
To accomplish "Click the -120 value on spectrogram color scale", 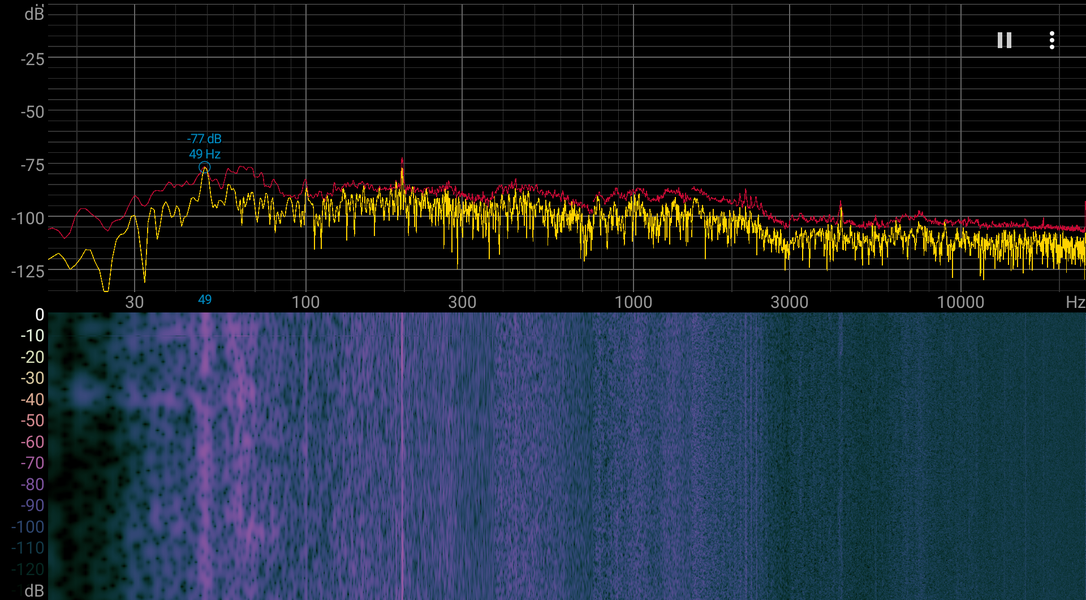I will point(28,570).
